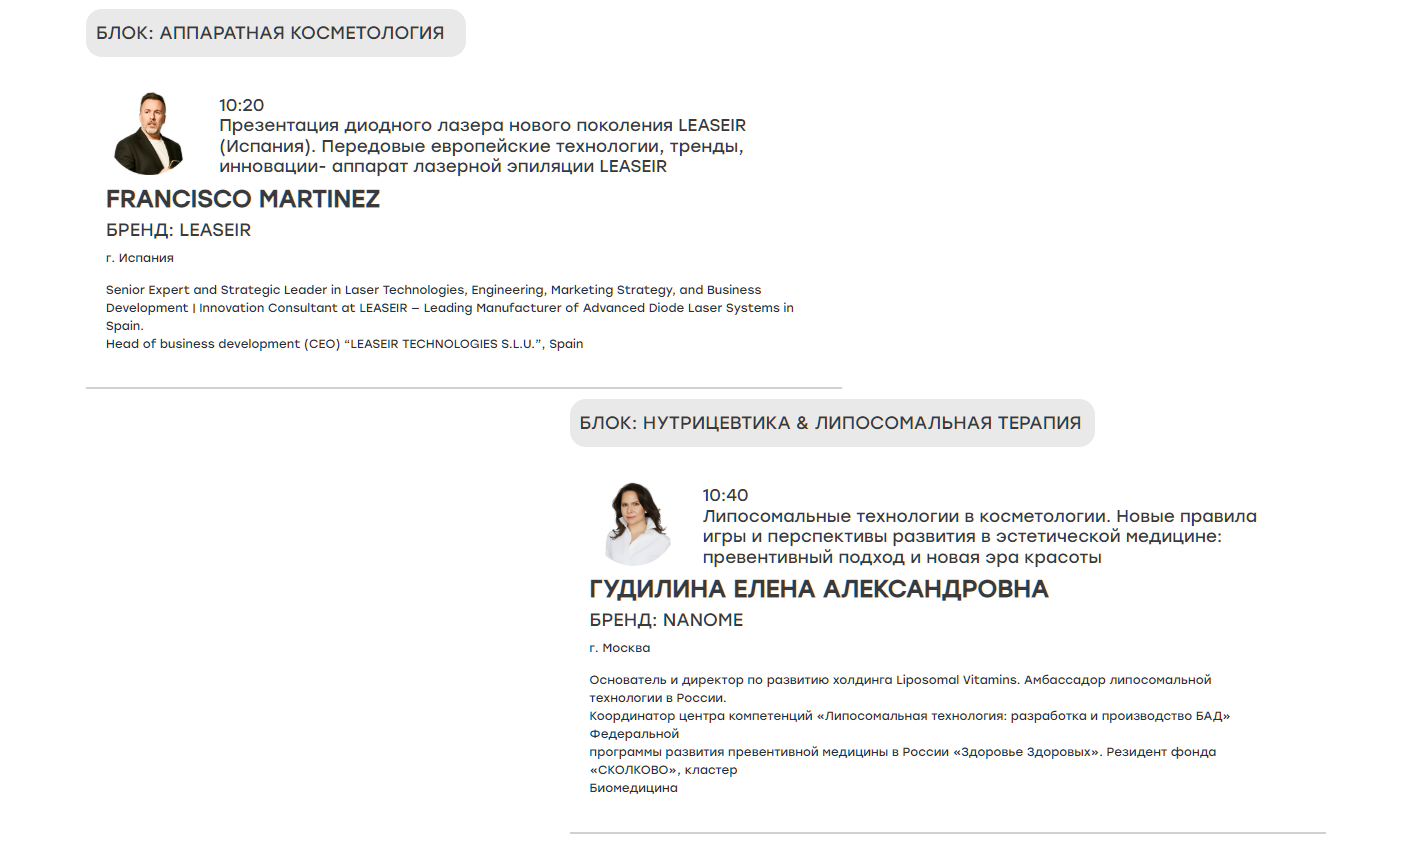This screenshot has height=851, width=1414.
Task: Click the text БРЕНД: NANOME
Action: coord(666,620)
